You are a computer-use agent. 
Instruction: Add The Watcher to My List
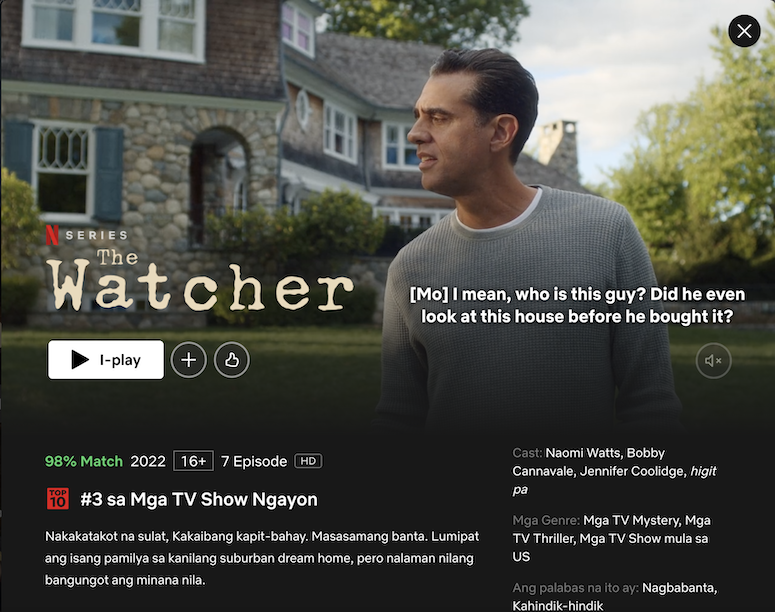pos(188,360)
